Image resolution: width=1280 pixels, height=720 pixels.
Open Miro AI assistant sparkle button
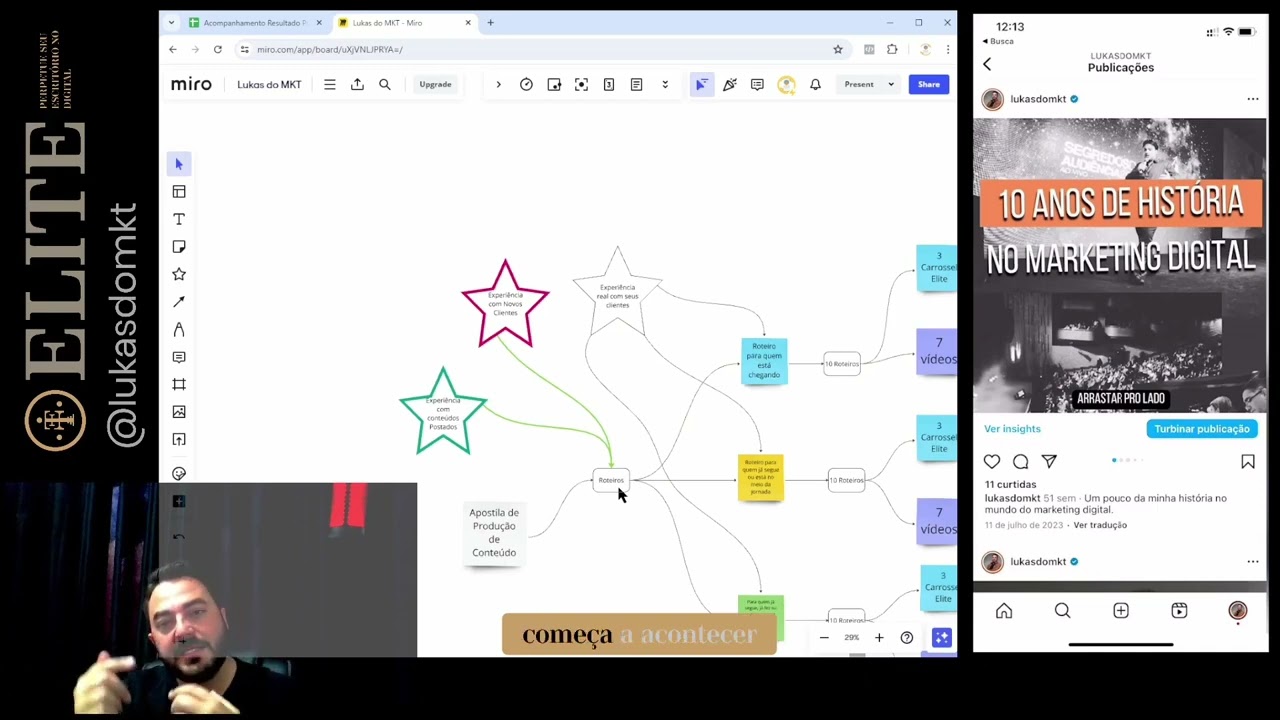pos(941,638)
